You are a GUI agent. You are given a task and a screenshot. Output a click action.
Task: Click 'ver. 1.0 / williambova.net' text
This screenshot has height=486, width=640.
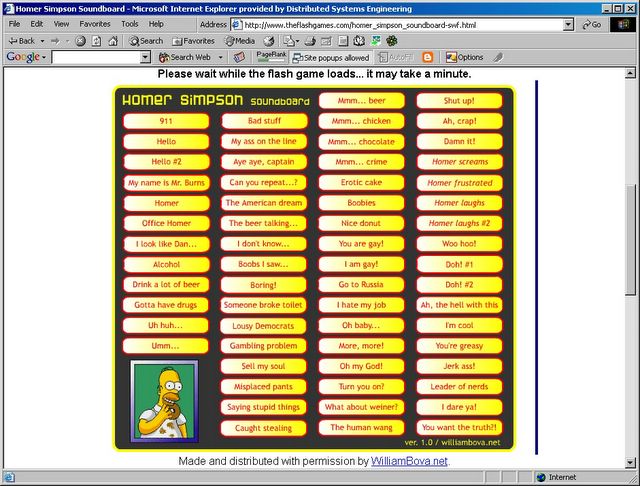[452, 442]
